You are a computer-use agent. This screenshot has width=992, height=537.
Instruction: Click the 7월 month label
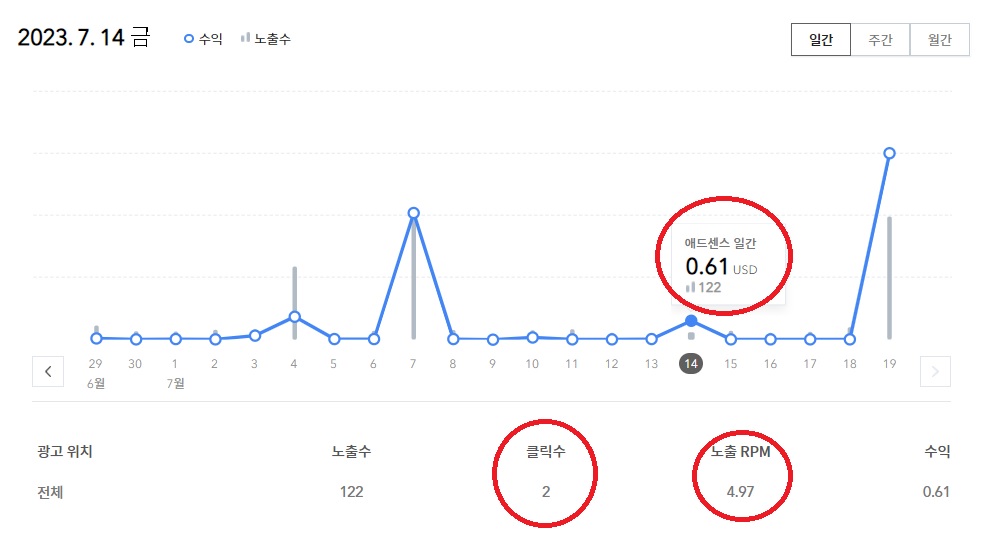pos(175,383)
